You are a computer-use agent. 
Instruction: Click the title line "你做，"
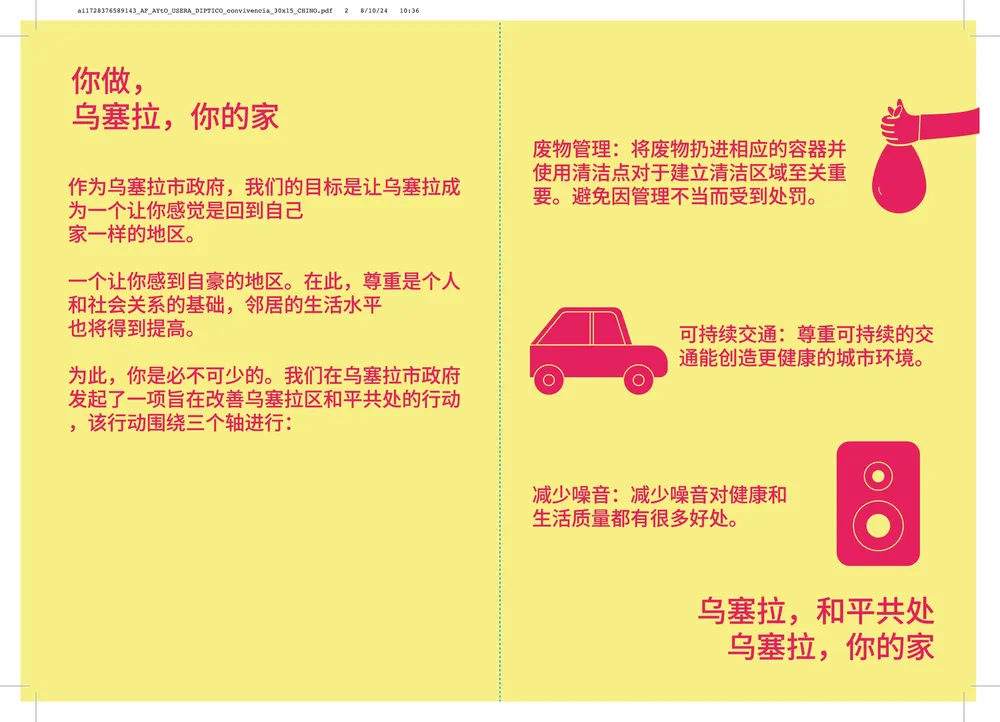point(114,81)
